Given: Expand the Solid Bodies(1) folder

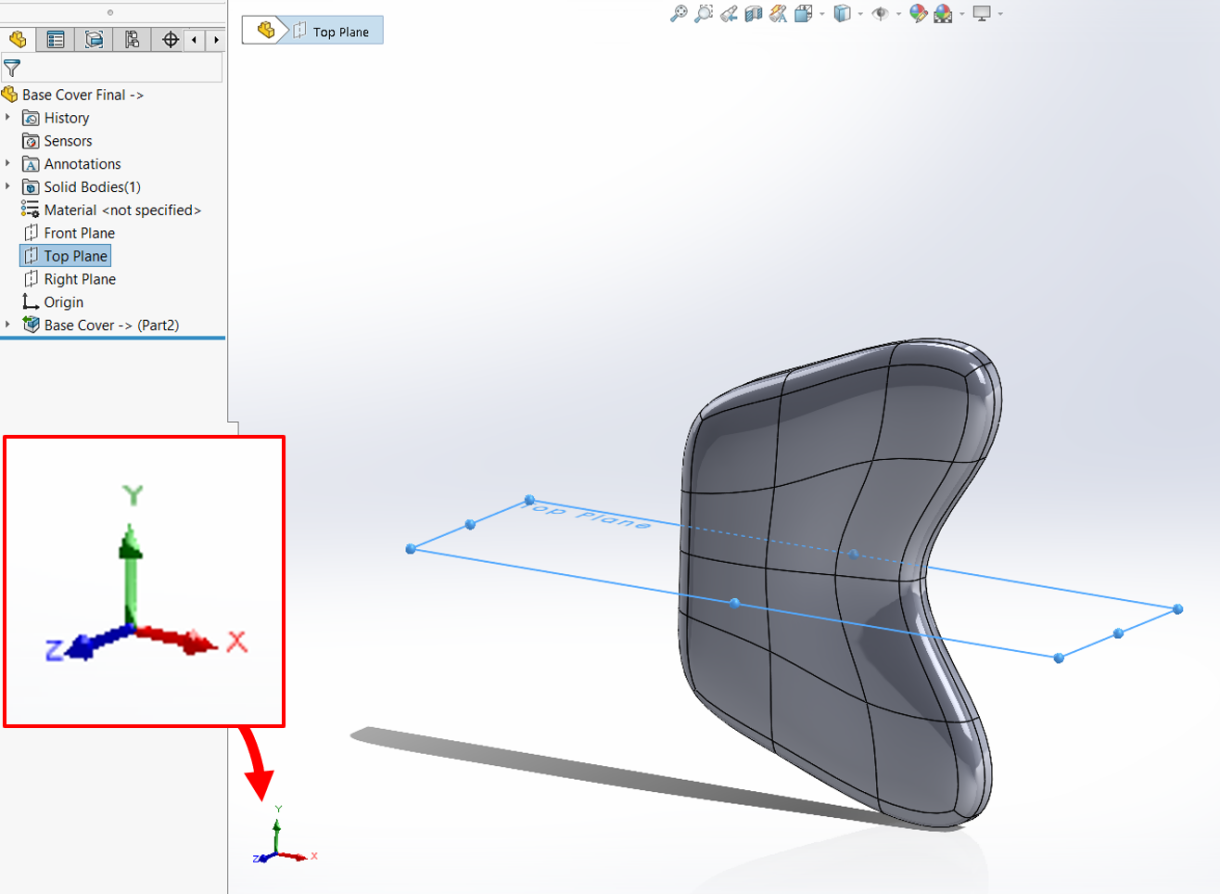Looking at the screenshot, I should pyautogui.click(x=8, y=186).
